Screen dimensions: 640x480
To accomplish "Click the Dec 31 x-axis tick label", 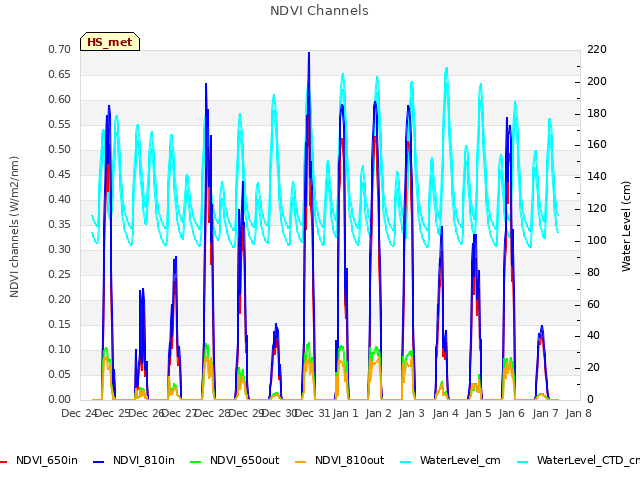I will tap(312, 413).
